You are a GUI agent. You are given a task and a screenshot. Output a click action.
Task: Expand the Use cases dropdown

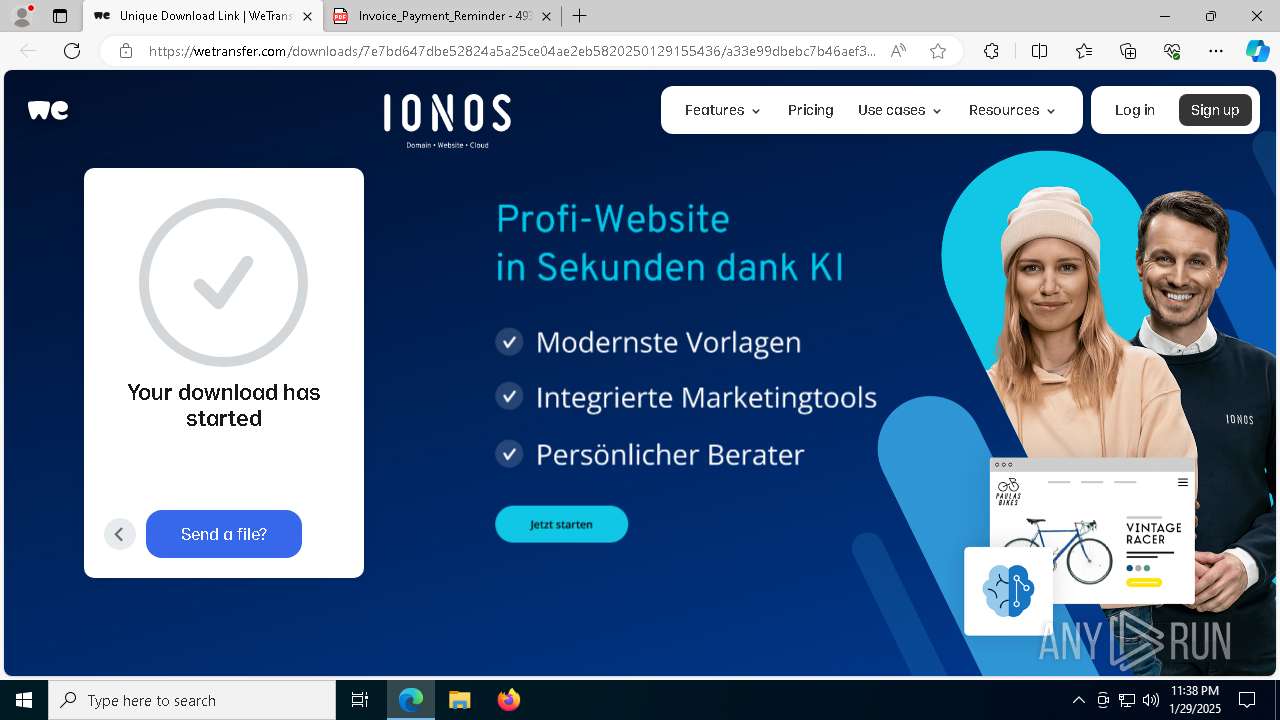[899, 110]
